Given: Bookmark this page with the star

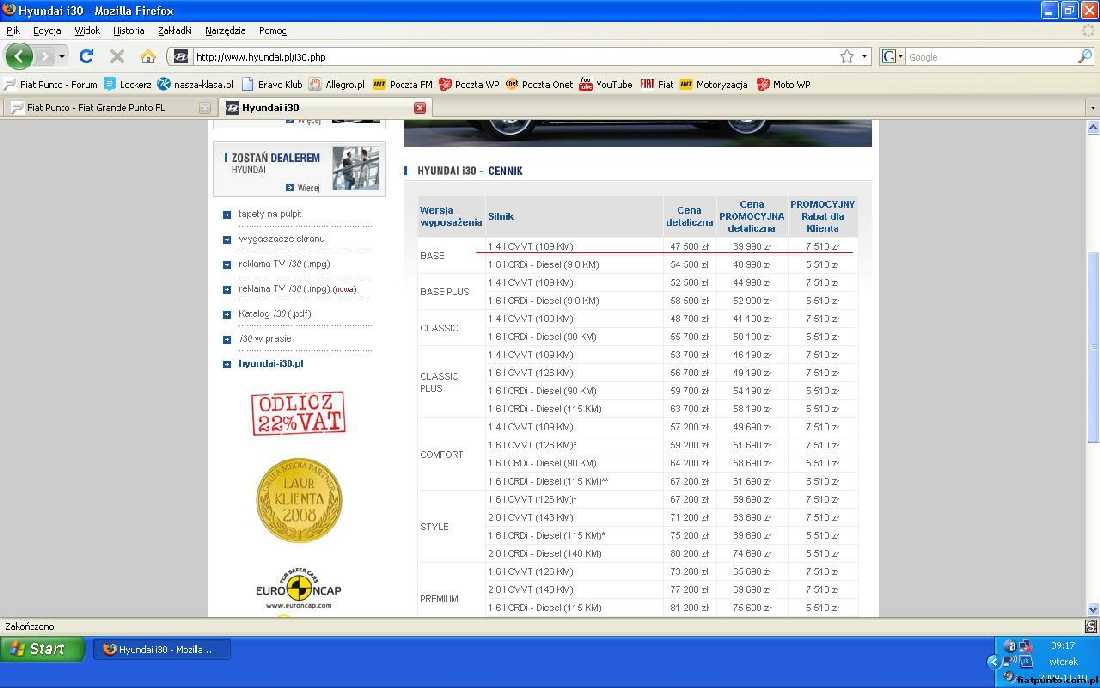Looking at the screenshot, I should pyautogui.click(x=847, y=57).
